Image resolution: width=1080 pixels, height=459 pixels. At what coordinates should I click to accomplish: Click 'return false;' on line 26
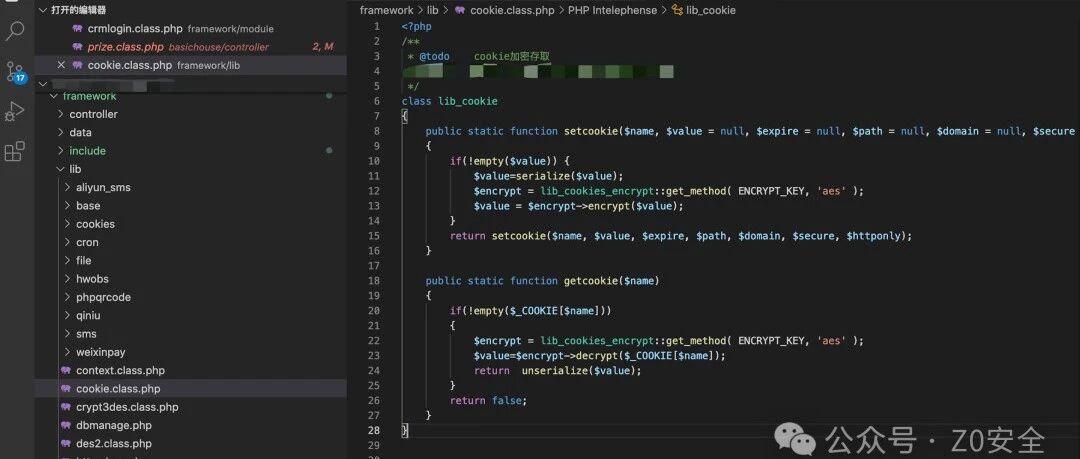point(488,400)
